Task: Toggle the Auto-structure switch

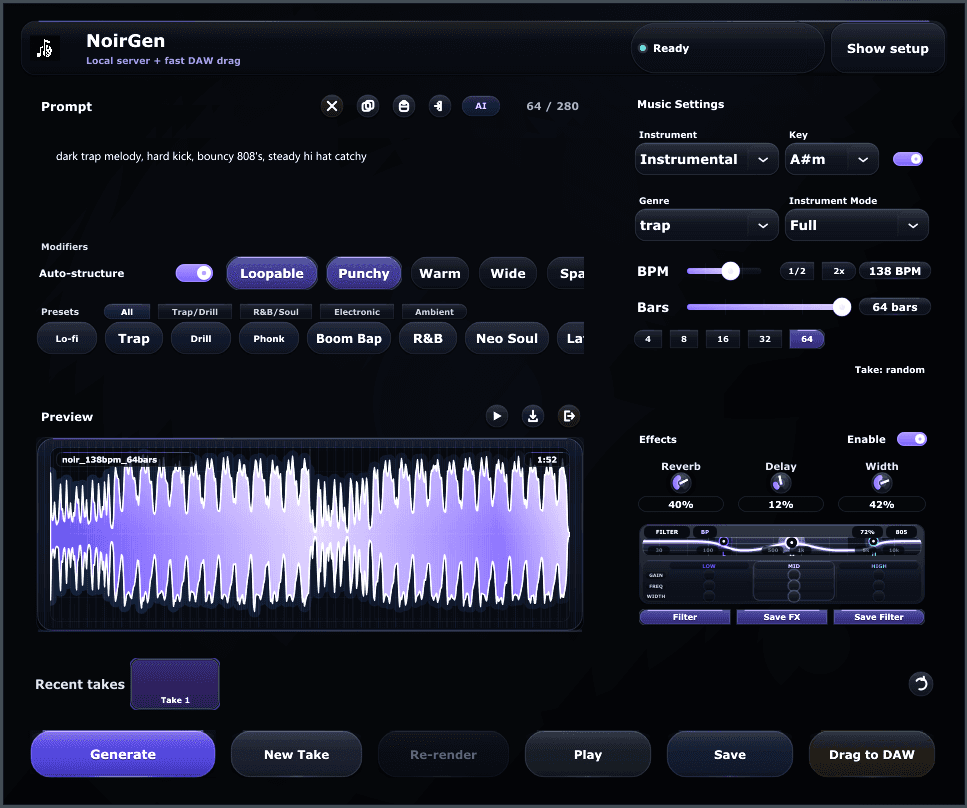Action: pyautogui.click(x=194, y=272)
